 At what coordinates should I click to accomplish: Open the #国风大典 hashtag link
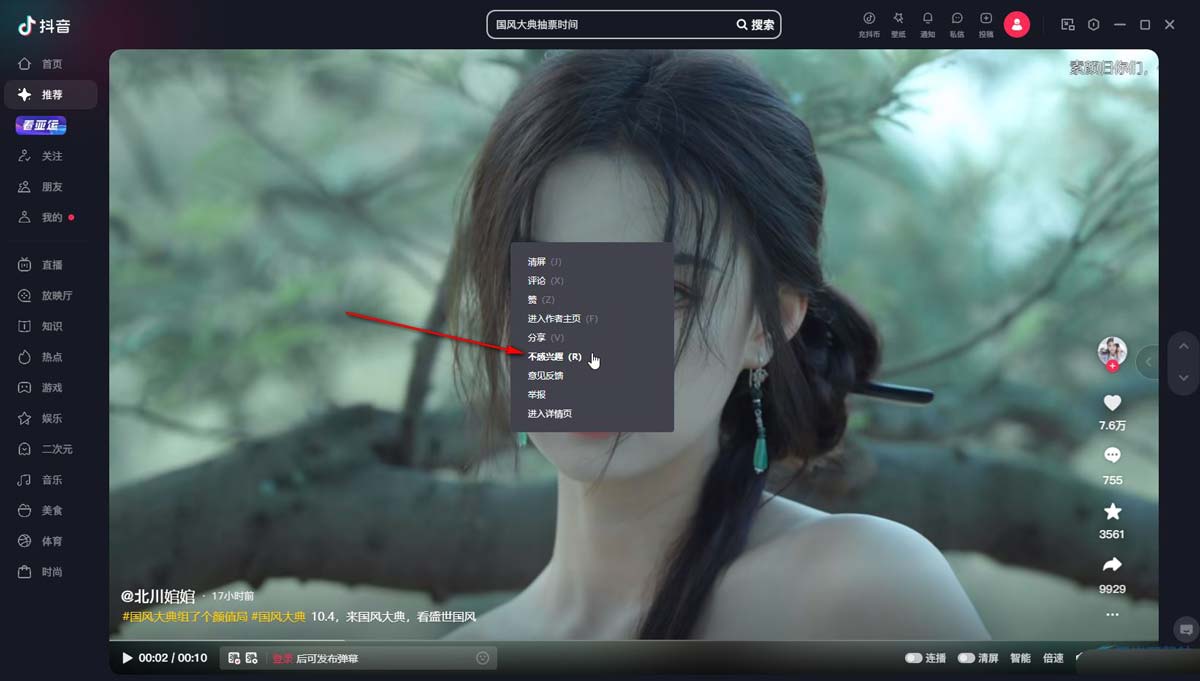point(277,617)
